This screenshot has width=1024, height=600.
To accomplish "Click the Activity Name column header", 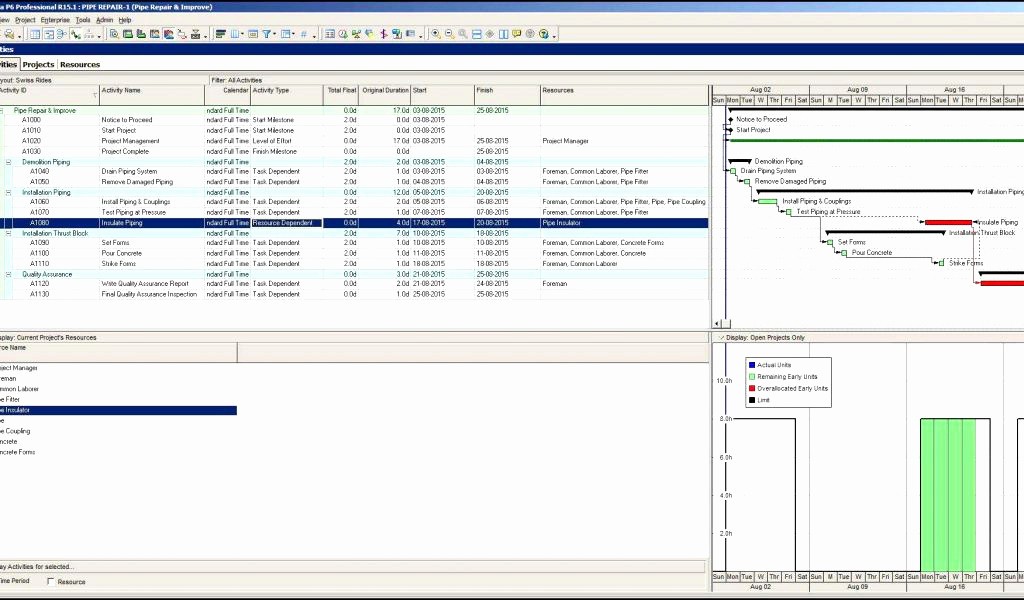I will [x=121, y=91].
